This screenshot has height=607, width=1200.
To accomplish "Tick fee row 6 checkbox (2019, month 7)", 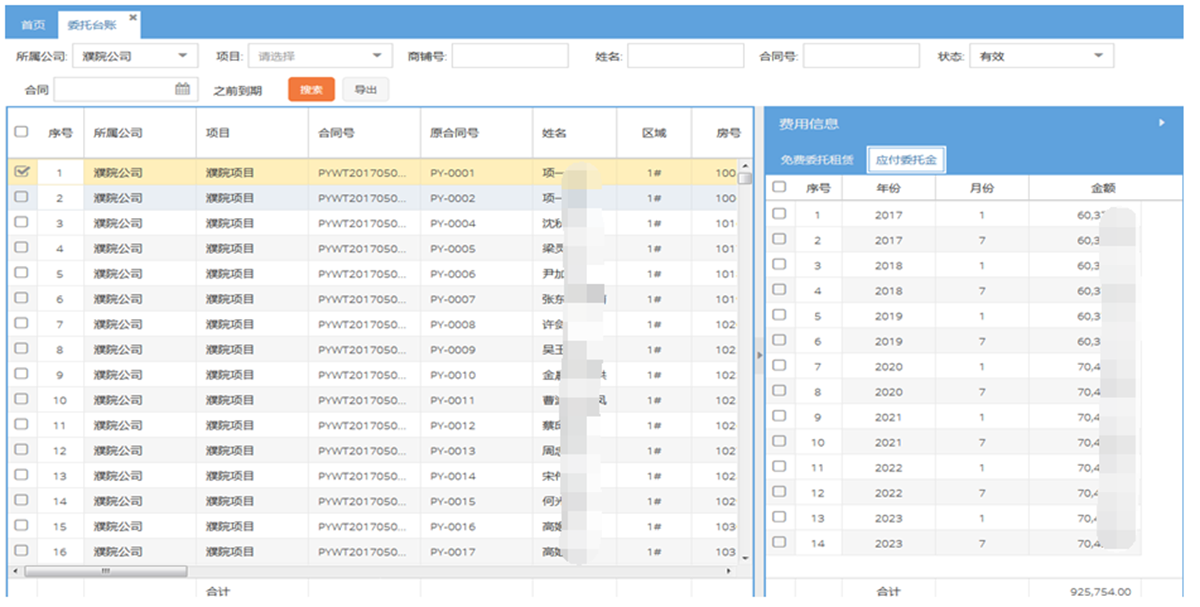I will [779, 340].
